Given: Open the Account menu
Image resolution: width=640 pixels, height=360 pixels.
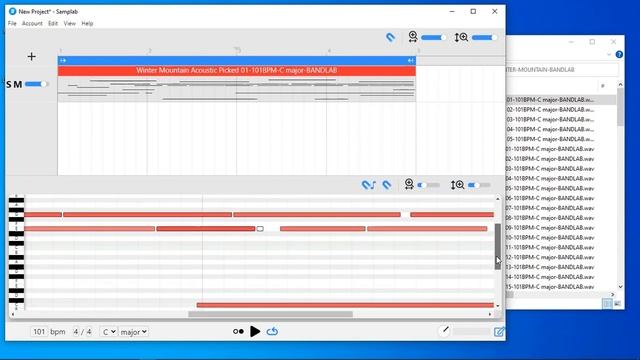Looking at the screenshot, I should [x=32, y=23].
